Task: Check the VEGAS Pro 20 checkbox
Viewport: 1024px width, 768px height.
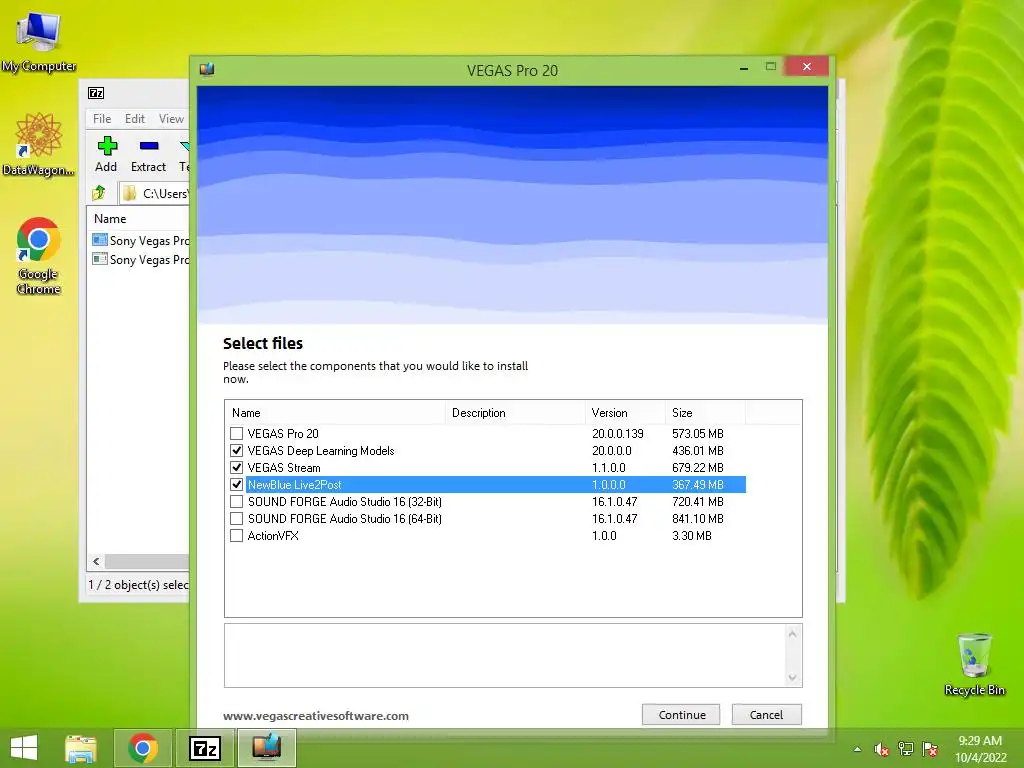Action: pyautogui.click(x=236, y=434)
